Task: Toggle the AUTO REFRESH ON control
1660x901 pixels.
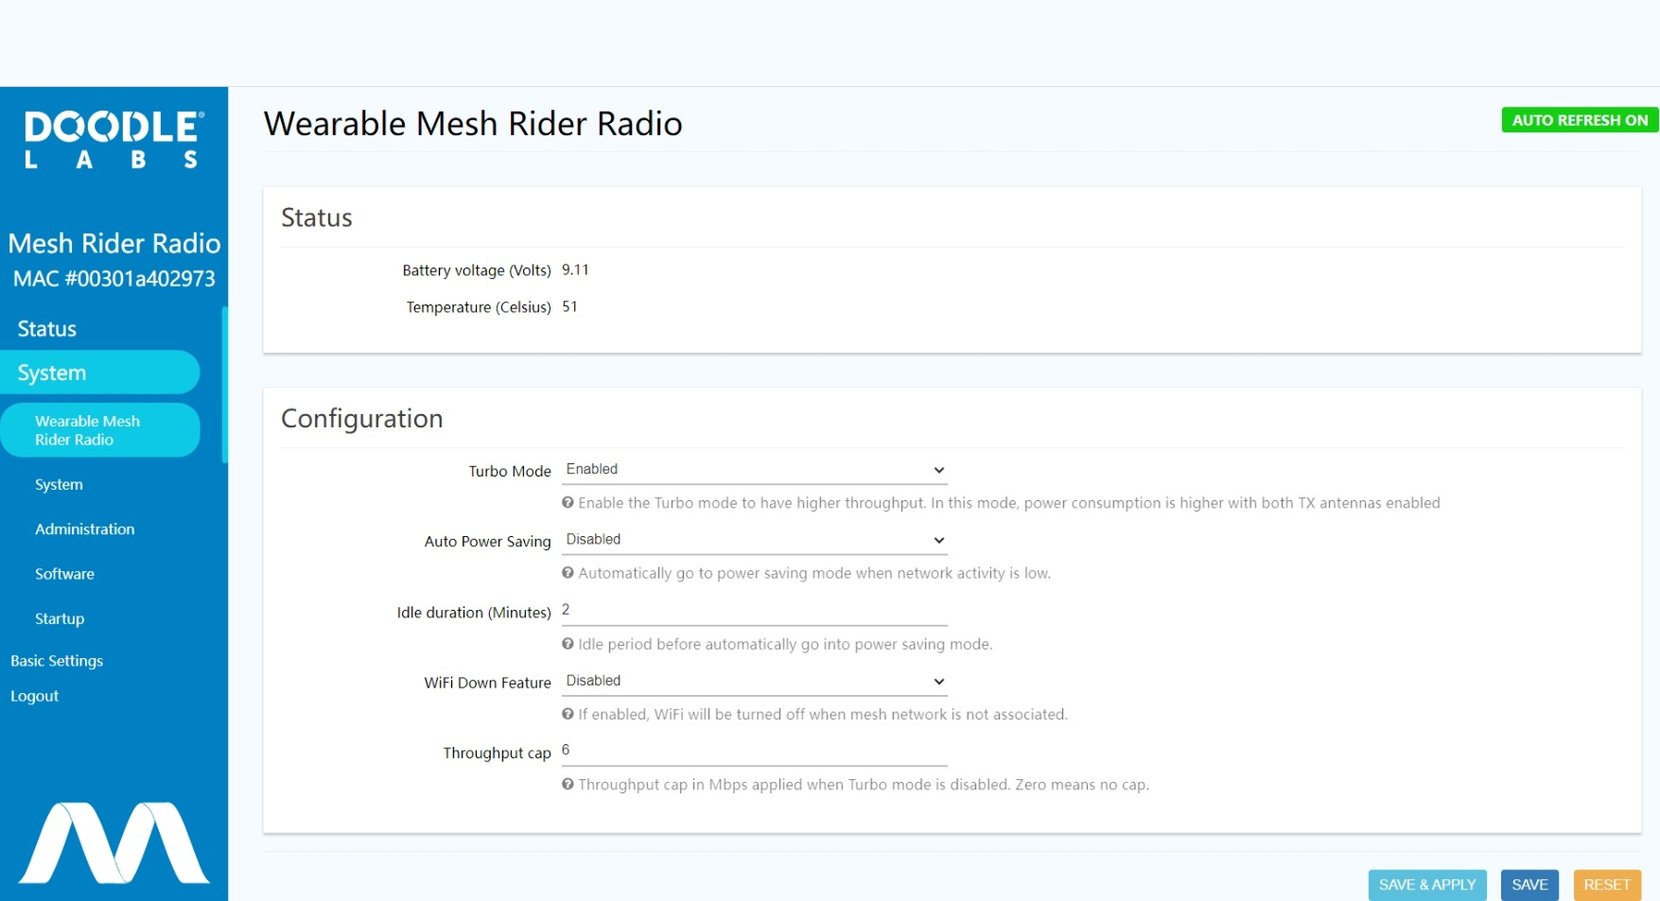Action: [1579, 119]
